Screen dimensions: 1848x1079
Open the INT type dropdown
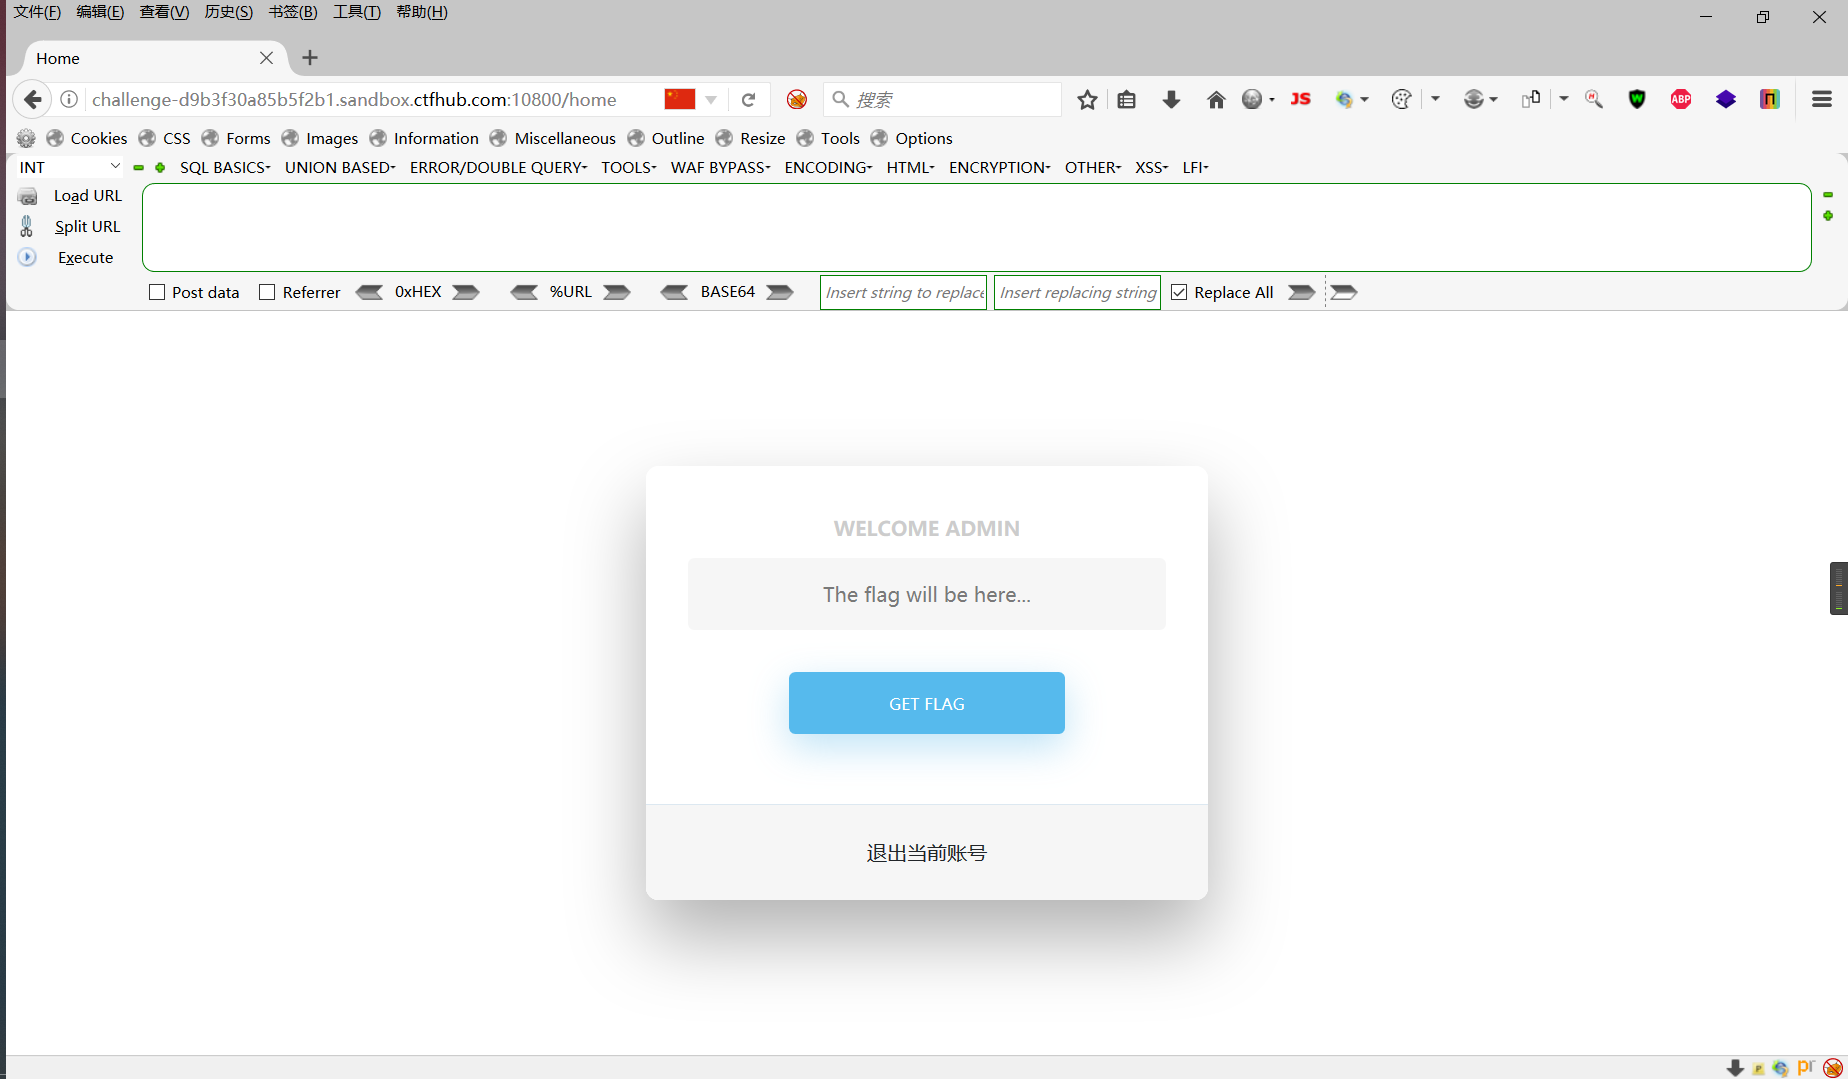click(69, 167)
